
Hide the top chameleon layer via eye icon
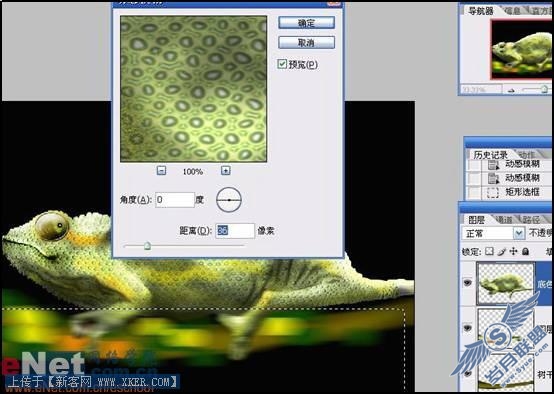tap(467, 282)
